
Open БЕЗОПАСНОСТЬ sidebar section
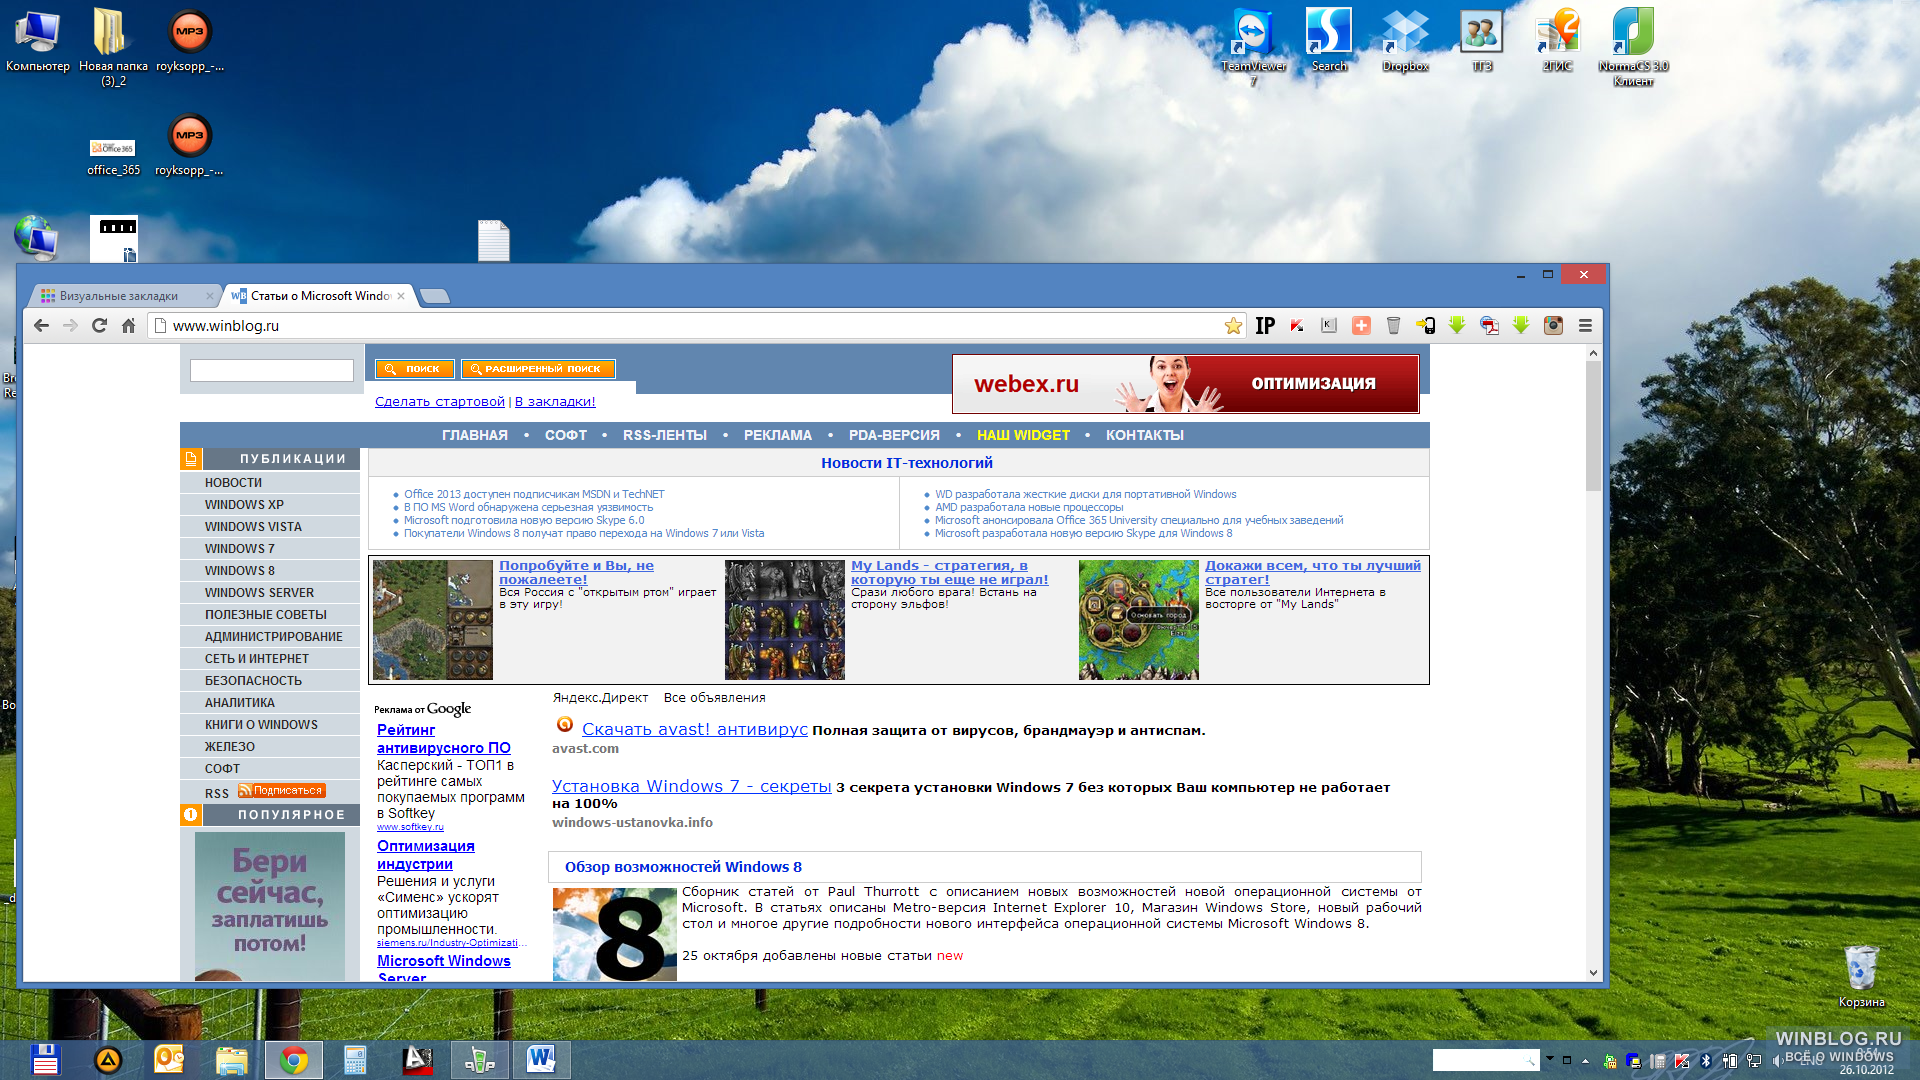[x=270, y=681]
